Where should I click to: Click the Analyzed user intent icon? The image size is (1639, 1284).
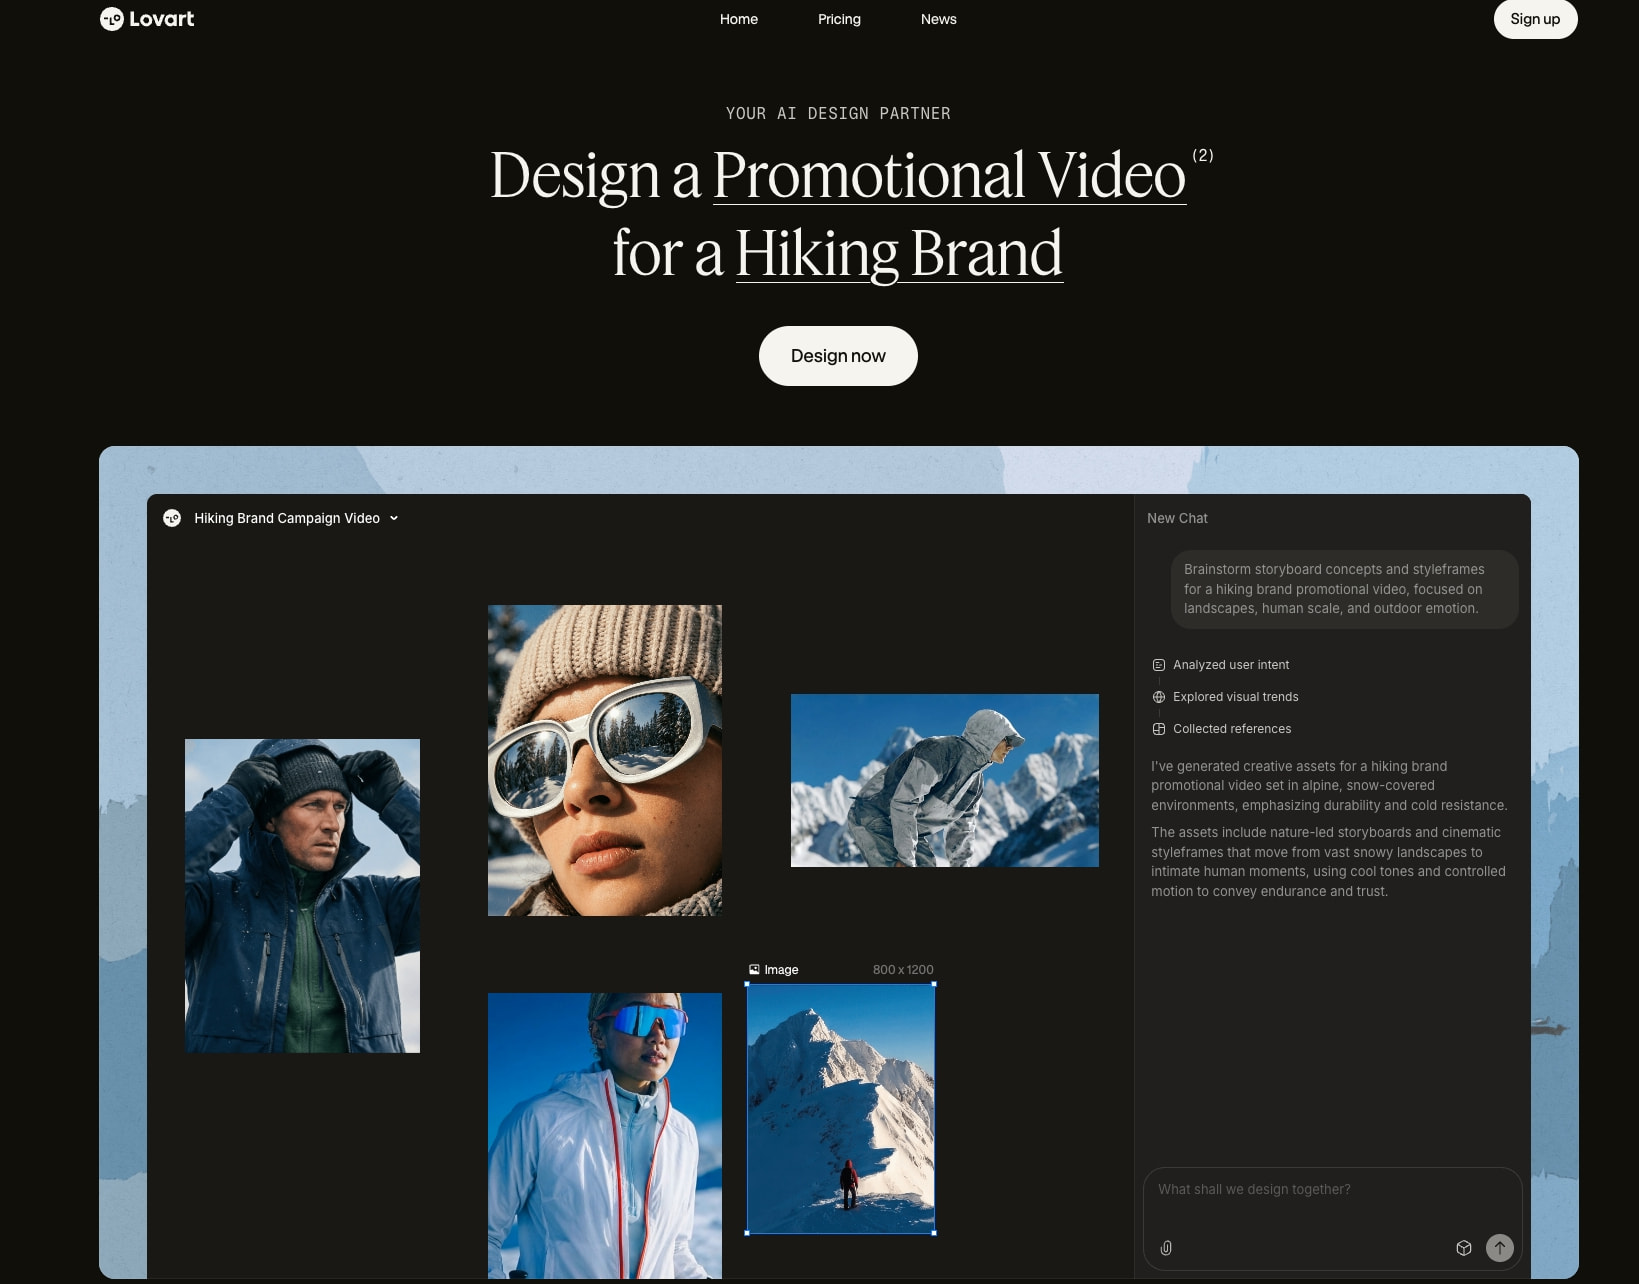1159,665
